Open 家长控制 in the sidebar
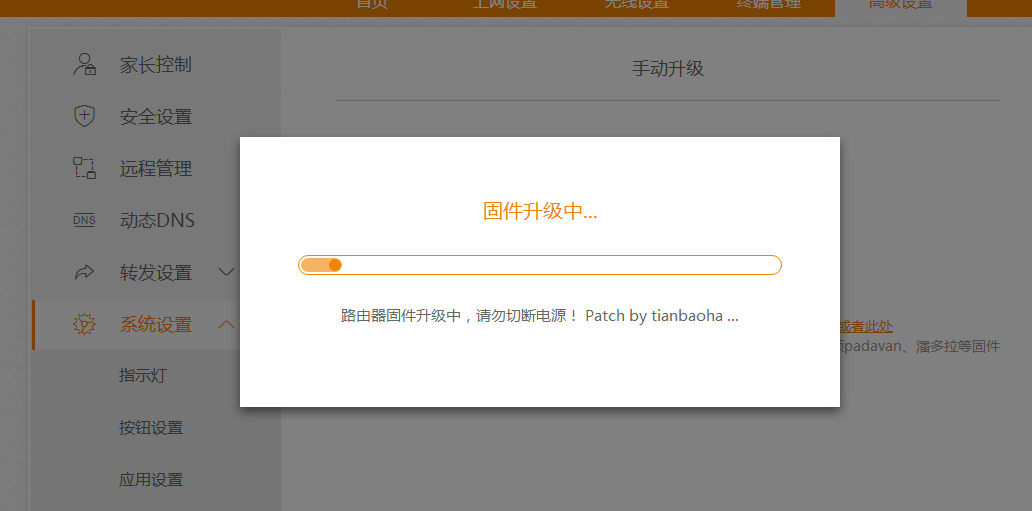Screen dimensions: 1032x511 [155, 65]
